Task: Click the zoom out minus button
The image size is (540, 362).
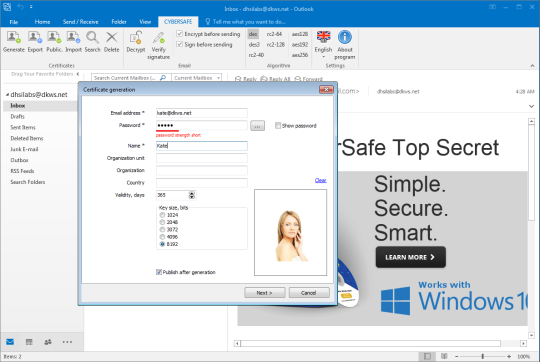Action: [457, 356]
